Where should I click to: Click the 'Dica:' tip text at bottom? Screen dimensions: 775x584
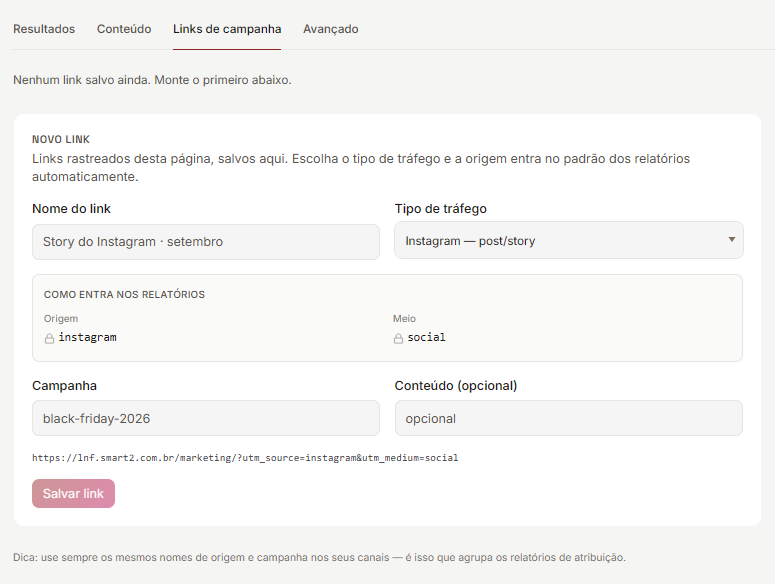click(x=319, y=557)
